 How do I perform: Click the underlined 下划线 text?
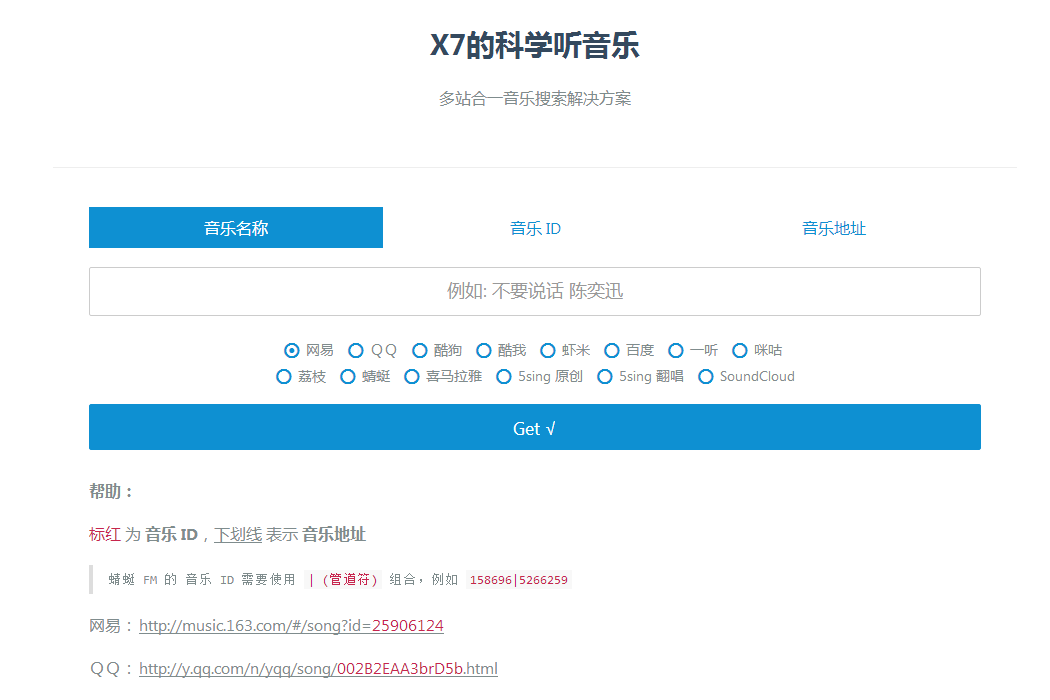pos(238,535)
